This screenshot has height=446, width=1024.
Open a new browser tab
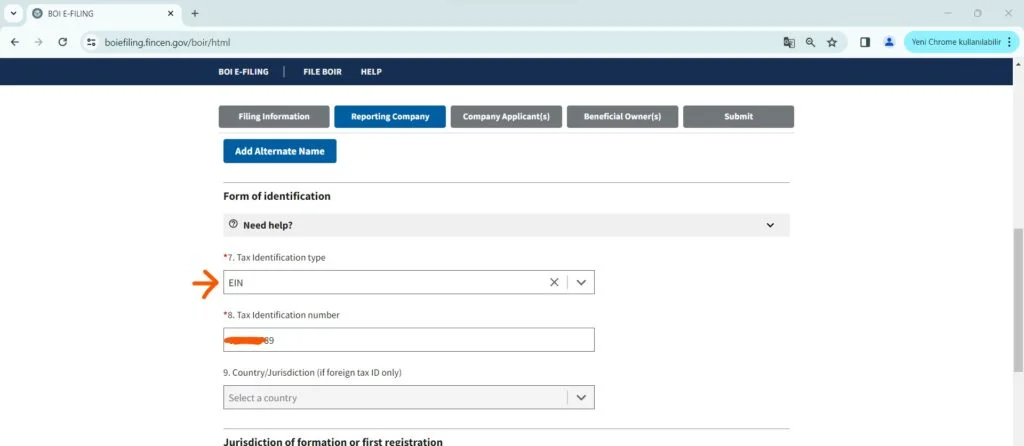[195, 13]
